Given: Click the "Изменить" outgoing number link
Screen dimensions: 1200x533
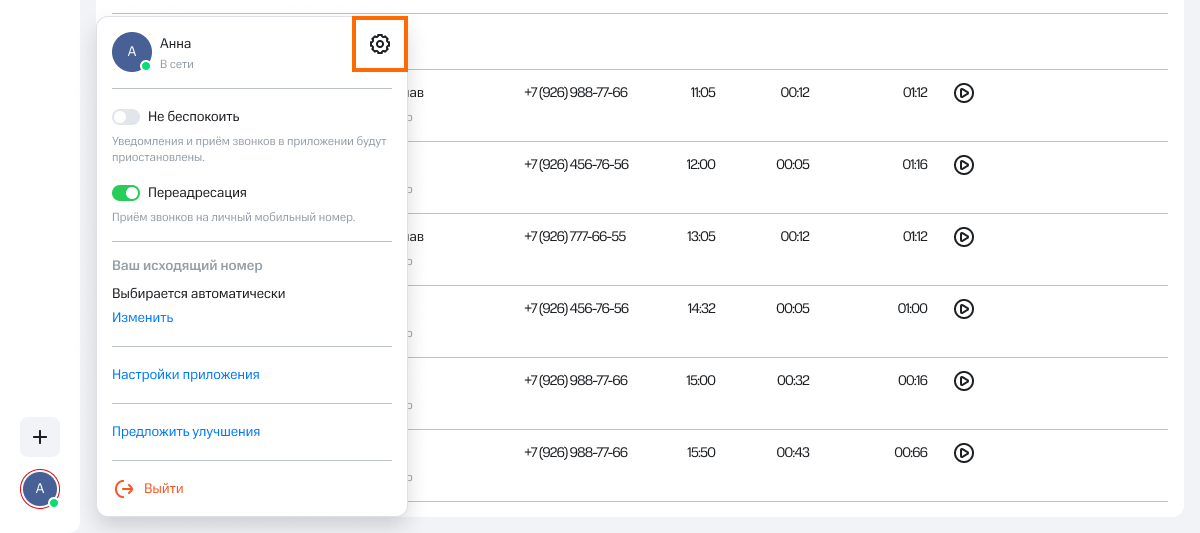Looking at the screenshot, I should point(142,318).
